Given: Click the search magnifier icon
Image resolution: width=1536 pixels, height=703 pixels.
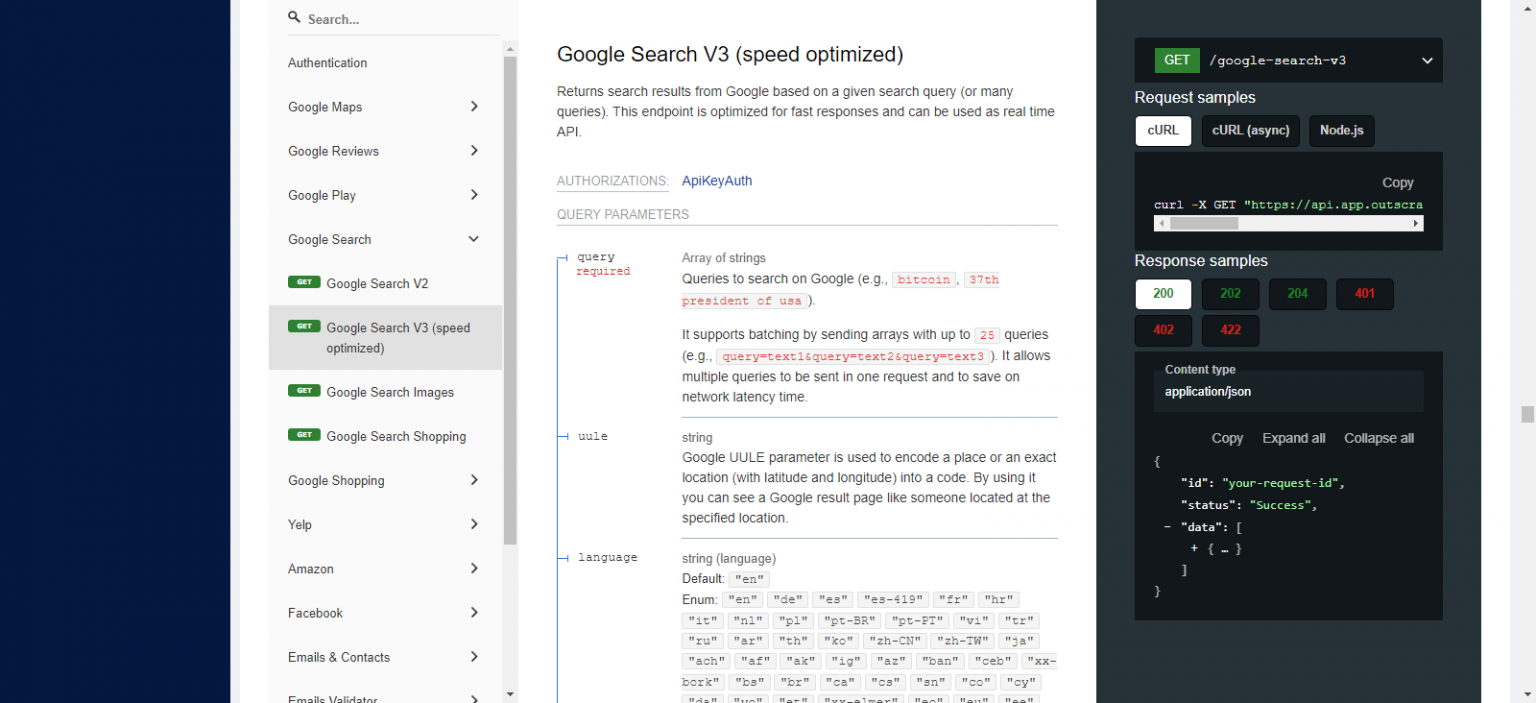Looking at the screenshot, I should tap(293, 16).
